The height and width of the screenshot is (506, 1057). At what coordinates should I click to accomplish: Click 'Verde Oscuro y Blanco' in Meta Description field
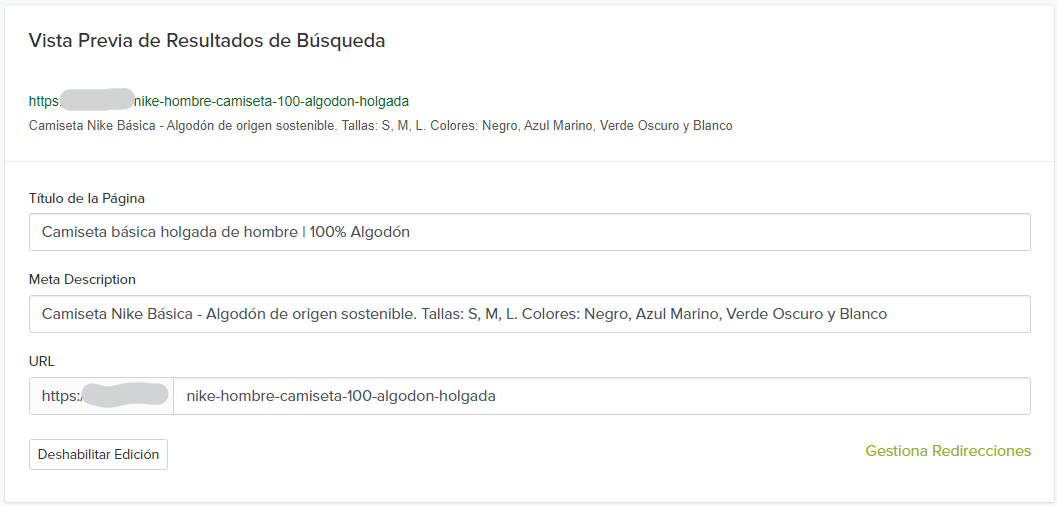tap(806, 314)
